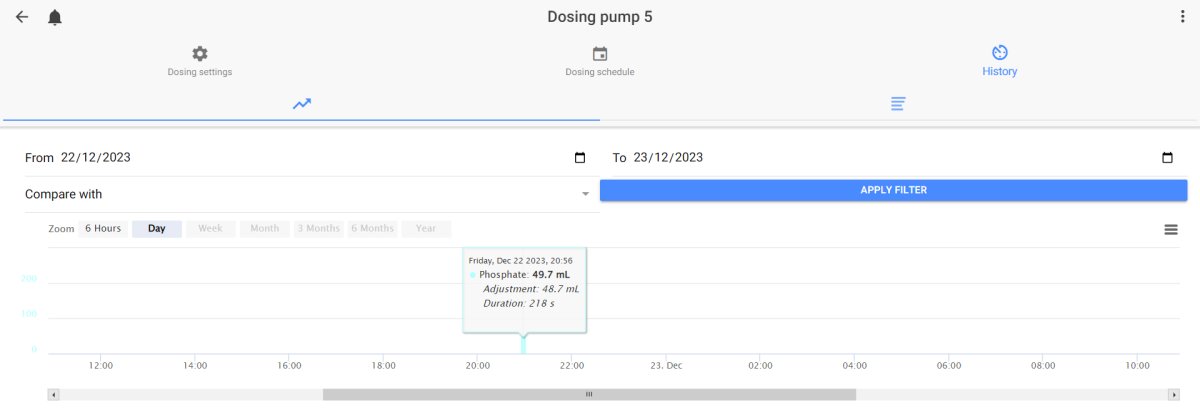Open the To date calendar picker
Screen dimensions: 1200x413
(1167, 158)
